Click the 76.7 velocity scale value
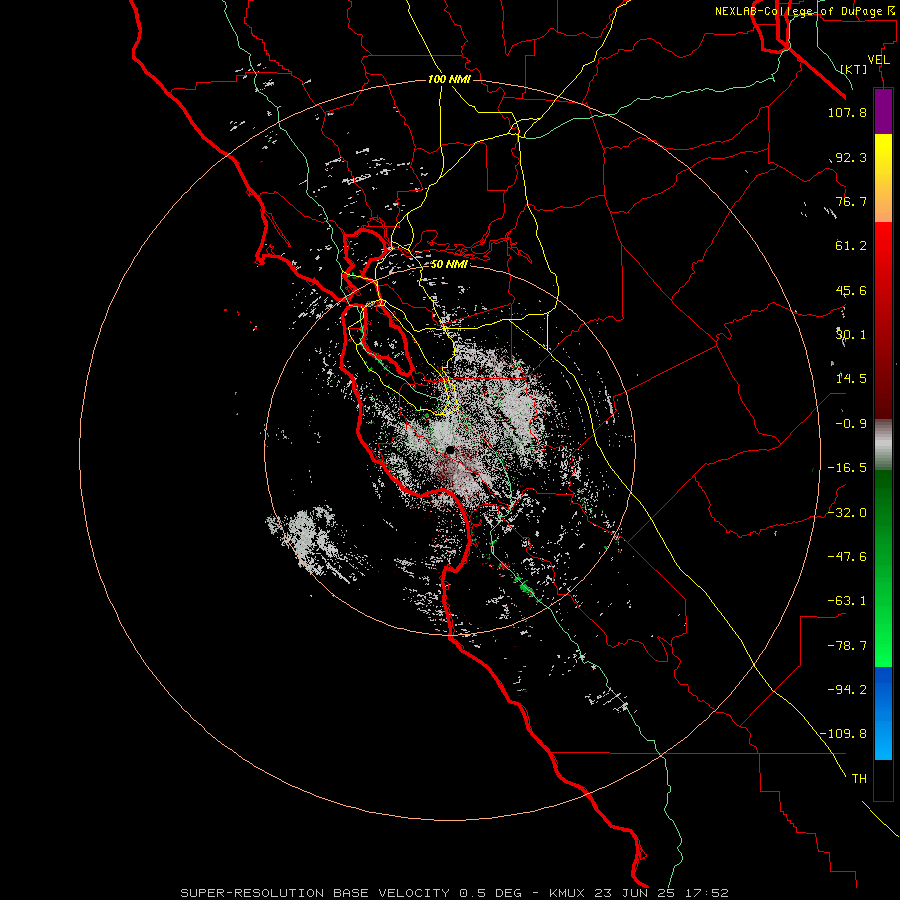The width and height of the screenshot is (900, 900). (851, 201)
